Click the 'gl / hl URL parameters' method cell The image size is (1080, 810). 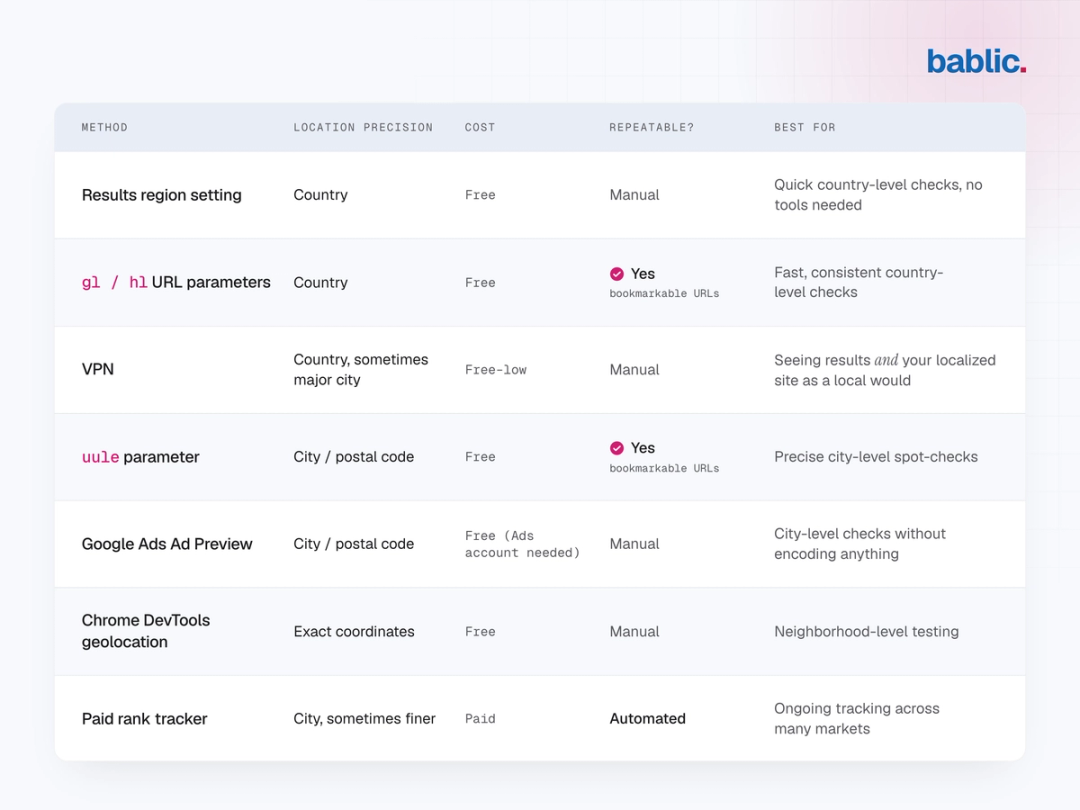pos(176,282)
